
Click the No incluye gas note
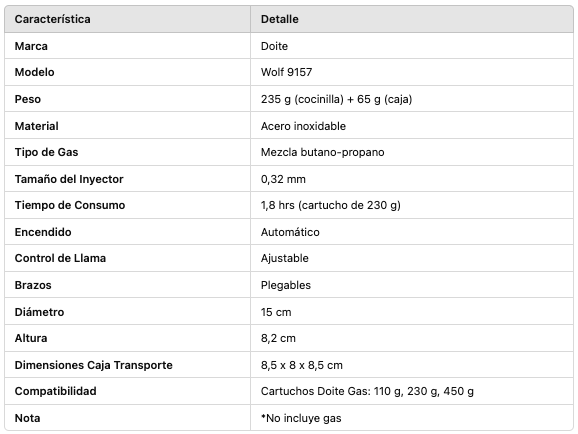[301, 418]
